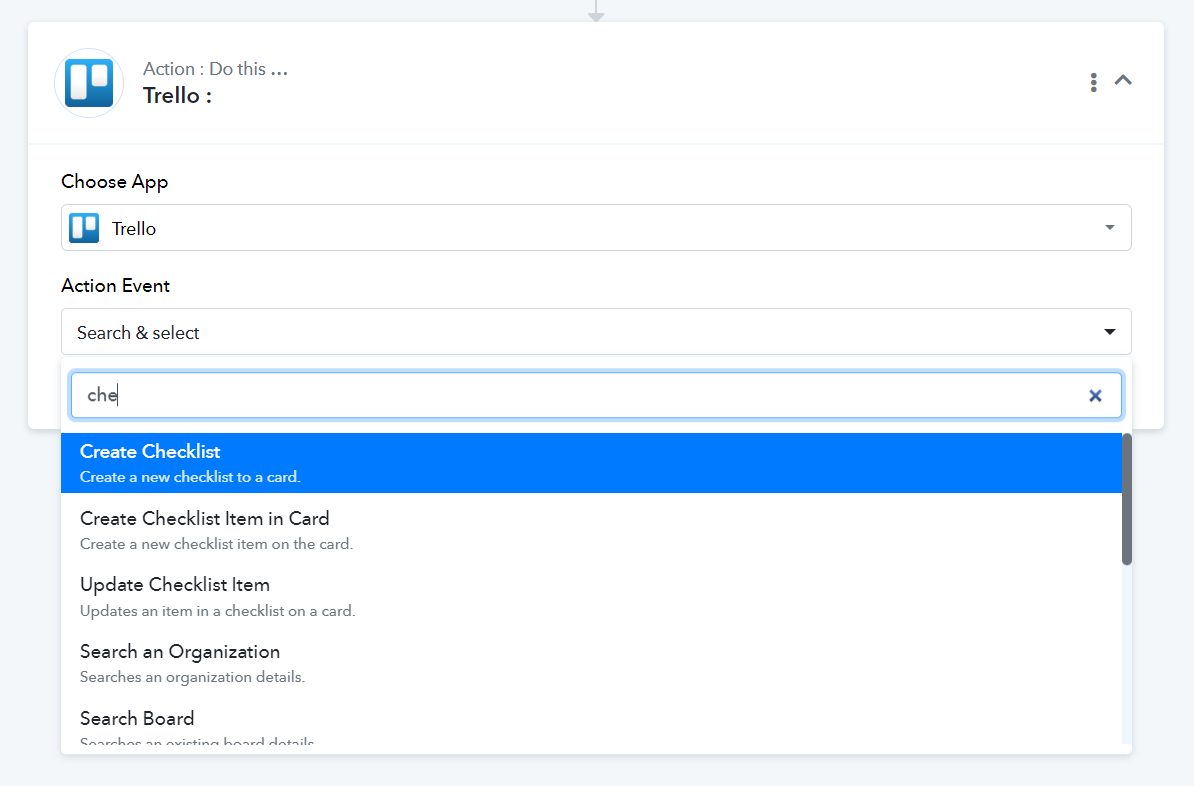Image resolution: width=1194 pixels, height=786 pixels.
Task: Select Create Checklist Item in Card
Action: tap(591, 530)
